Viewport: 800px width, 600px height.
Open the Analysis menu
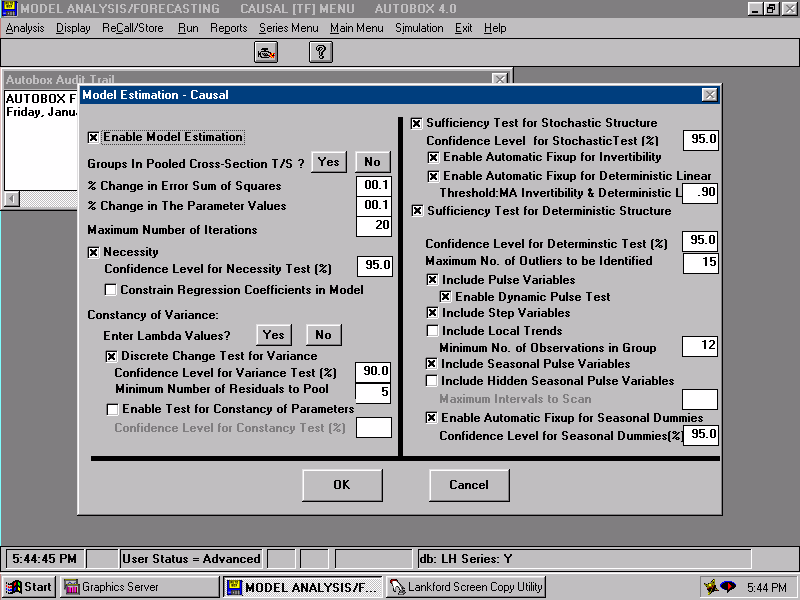pyautogui.click(x=25, y=28)
